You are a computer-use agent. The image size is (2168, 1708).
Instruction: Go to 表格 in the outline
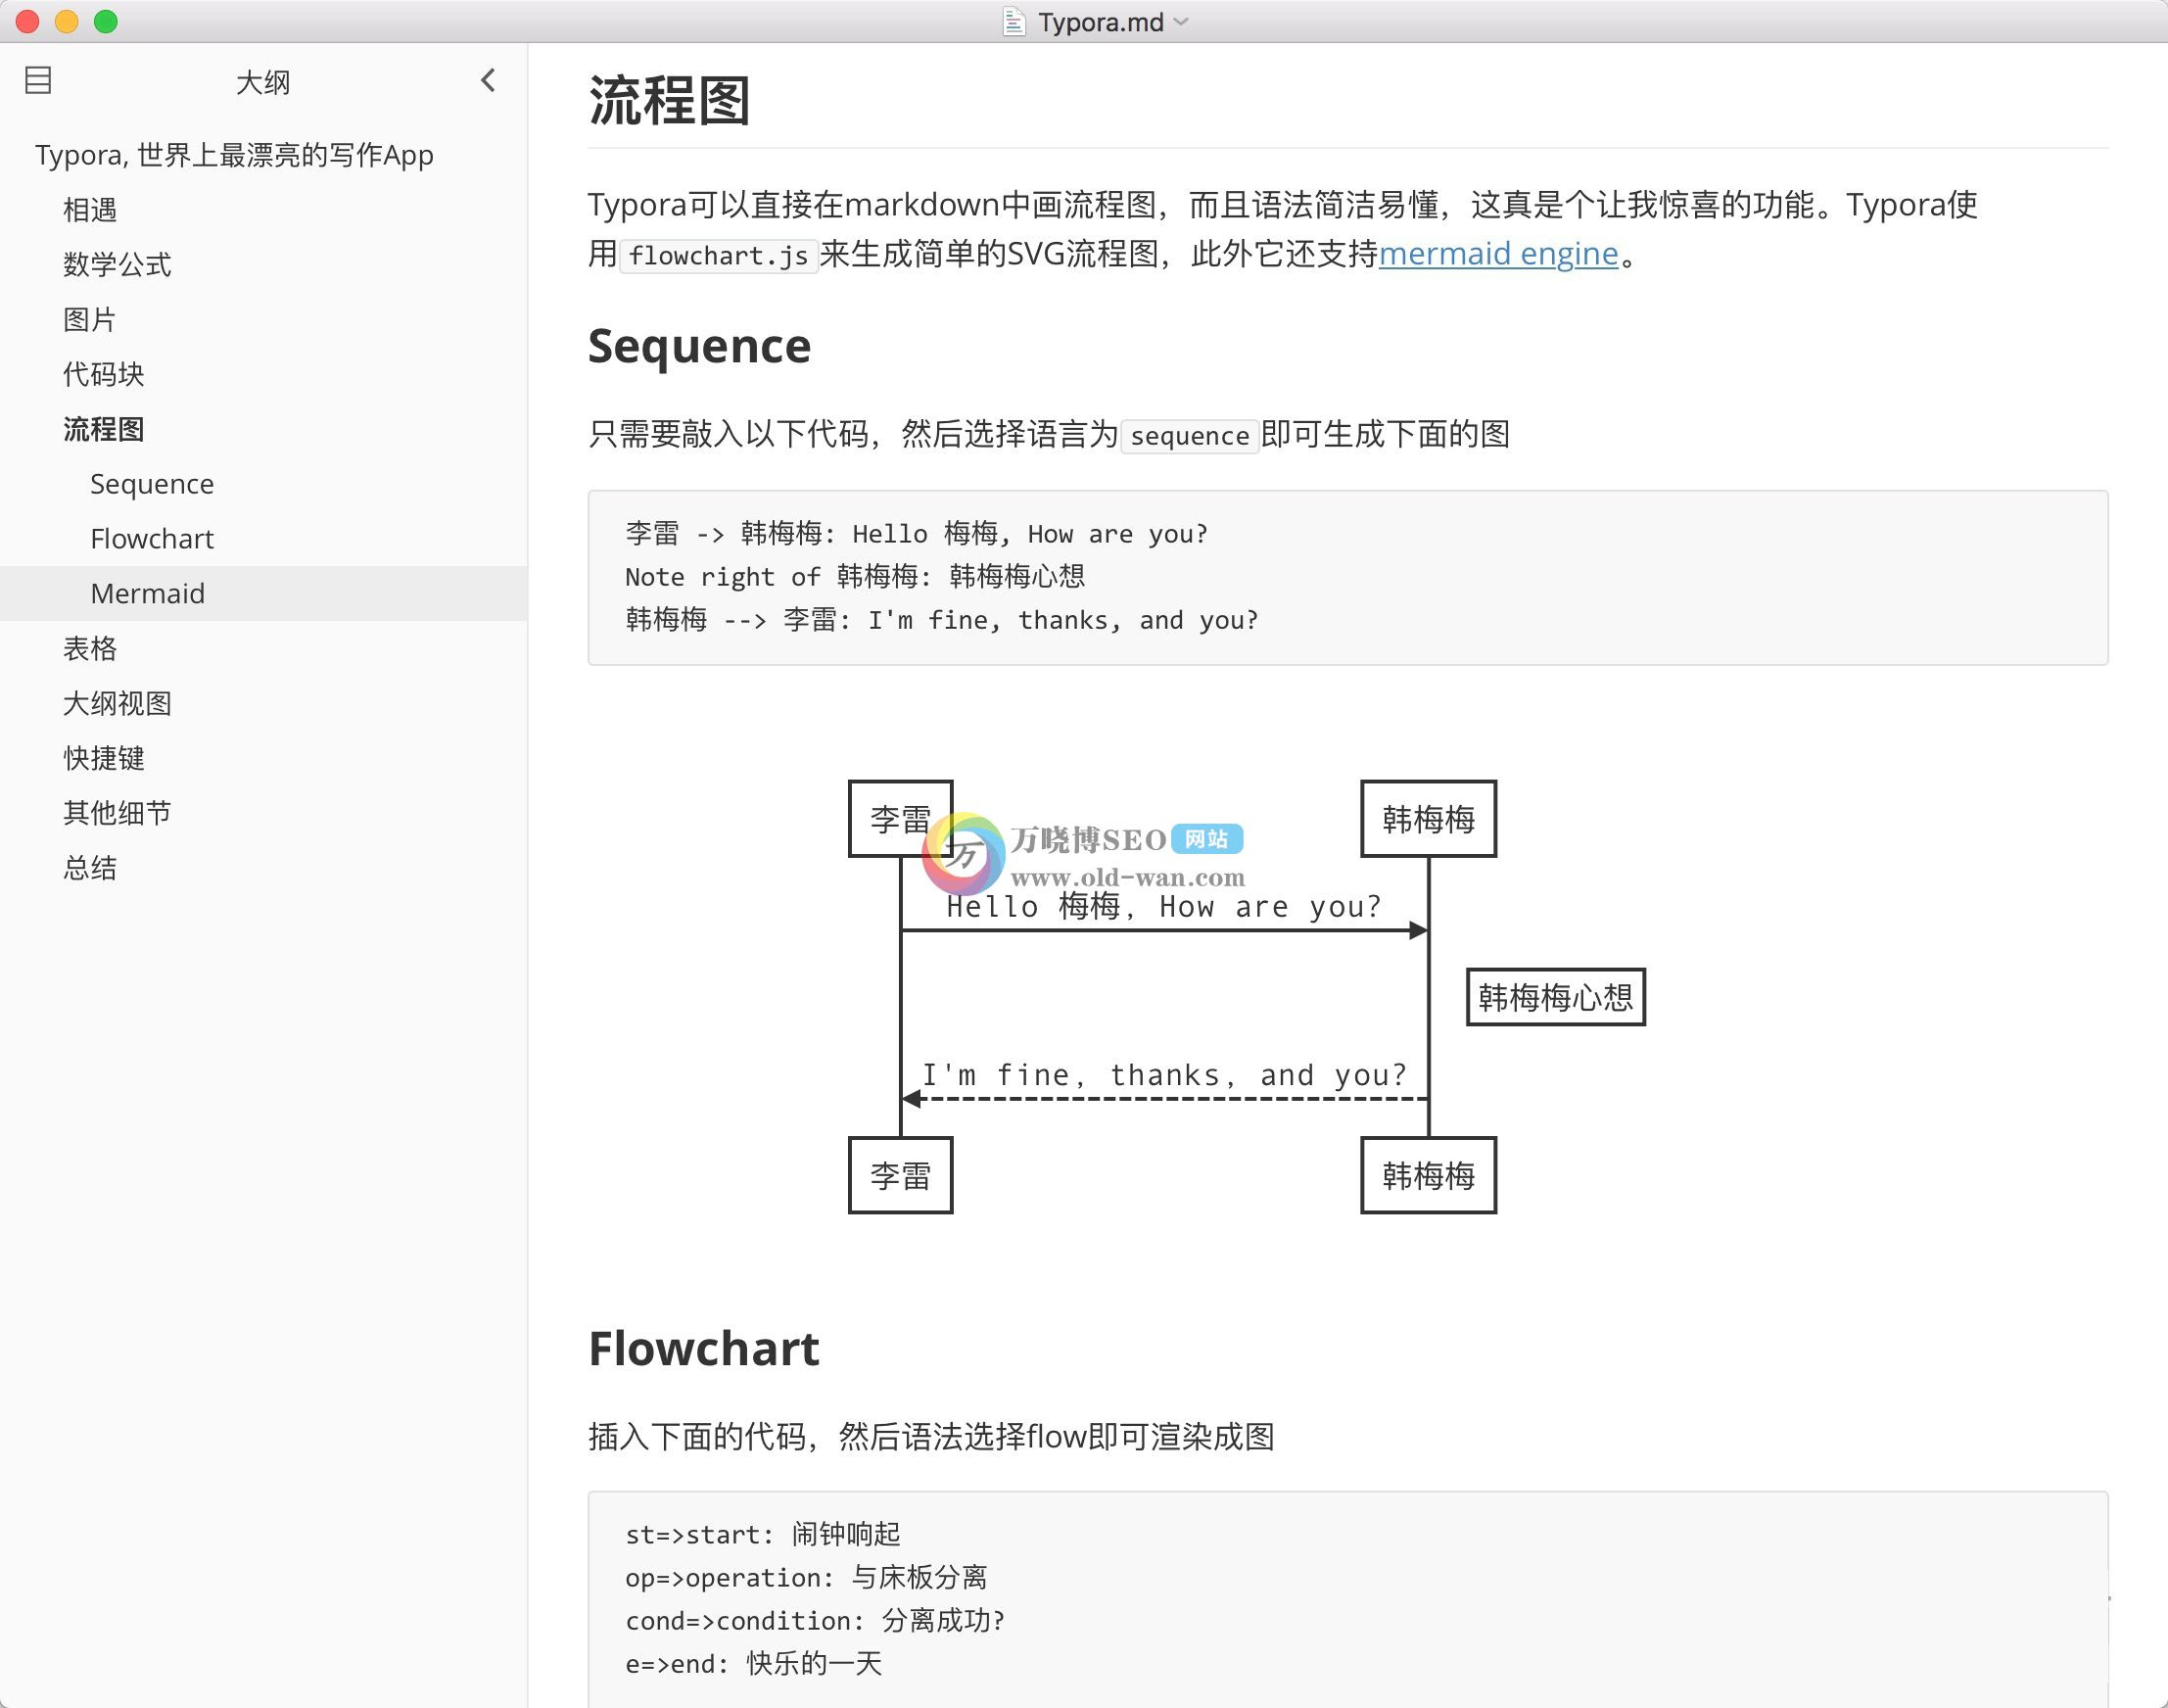click(90, 648)
